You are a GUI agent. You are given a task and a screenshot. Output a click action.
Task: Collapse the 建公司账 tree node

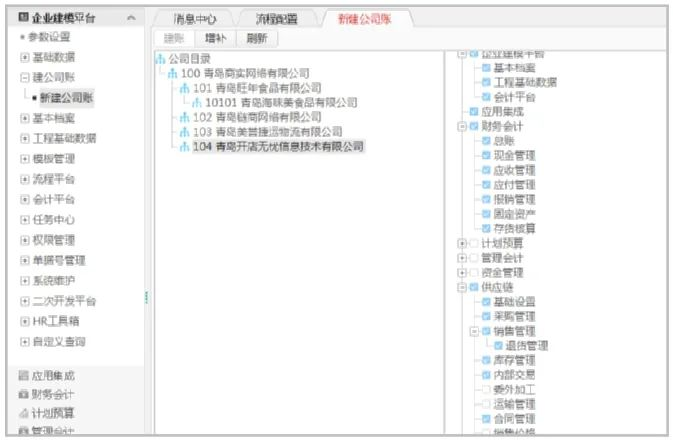[x=24, y=77]
